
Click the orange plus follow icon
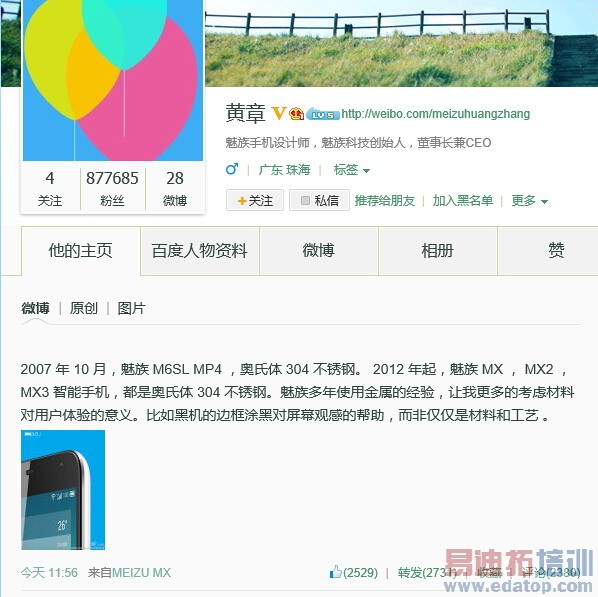242,201
